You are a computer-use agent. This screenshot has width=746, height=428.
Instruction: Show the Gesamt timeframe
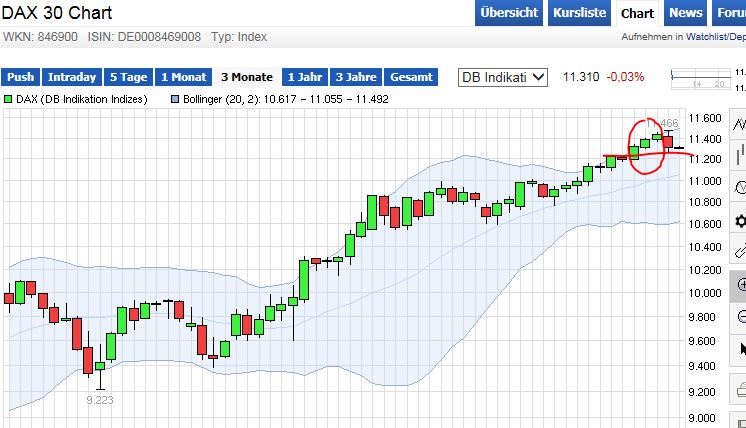point(411,77)
